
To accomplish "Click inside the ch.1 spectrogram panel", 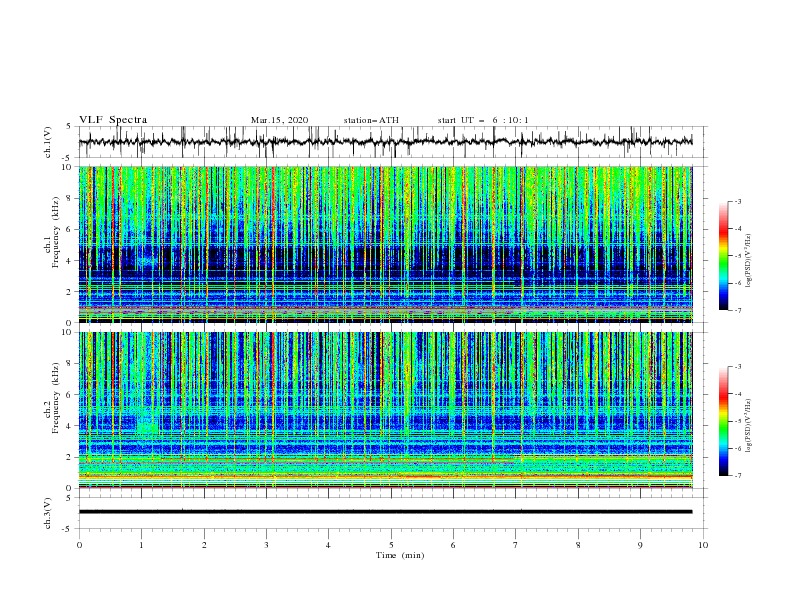I will point(385,244).
